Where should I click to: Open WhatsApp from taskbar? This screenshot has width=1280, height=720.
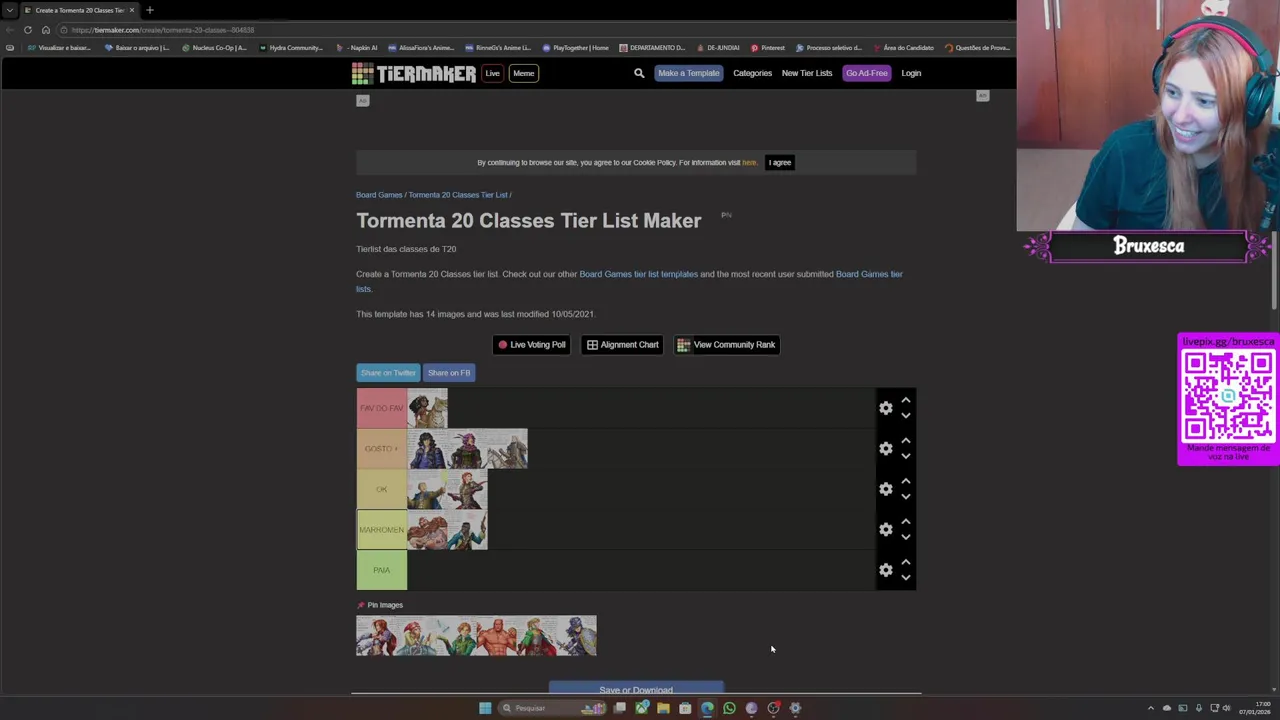729,708
